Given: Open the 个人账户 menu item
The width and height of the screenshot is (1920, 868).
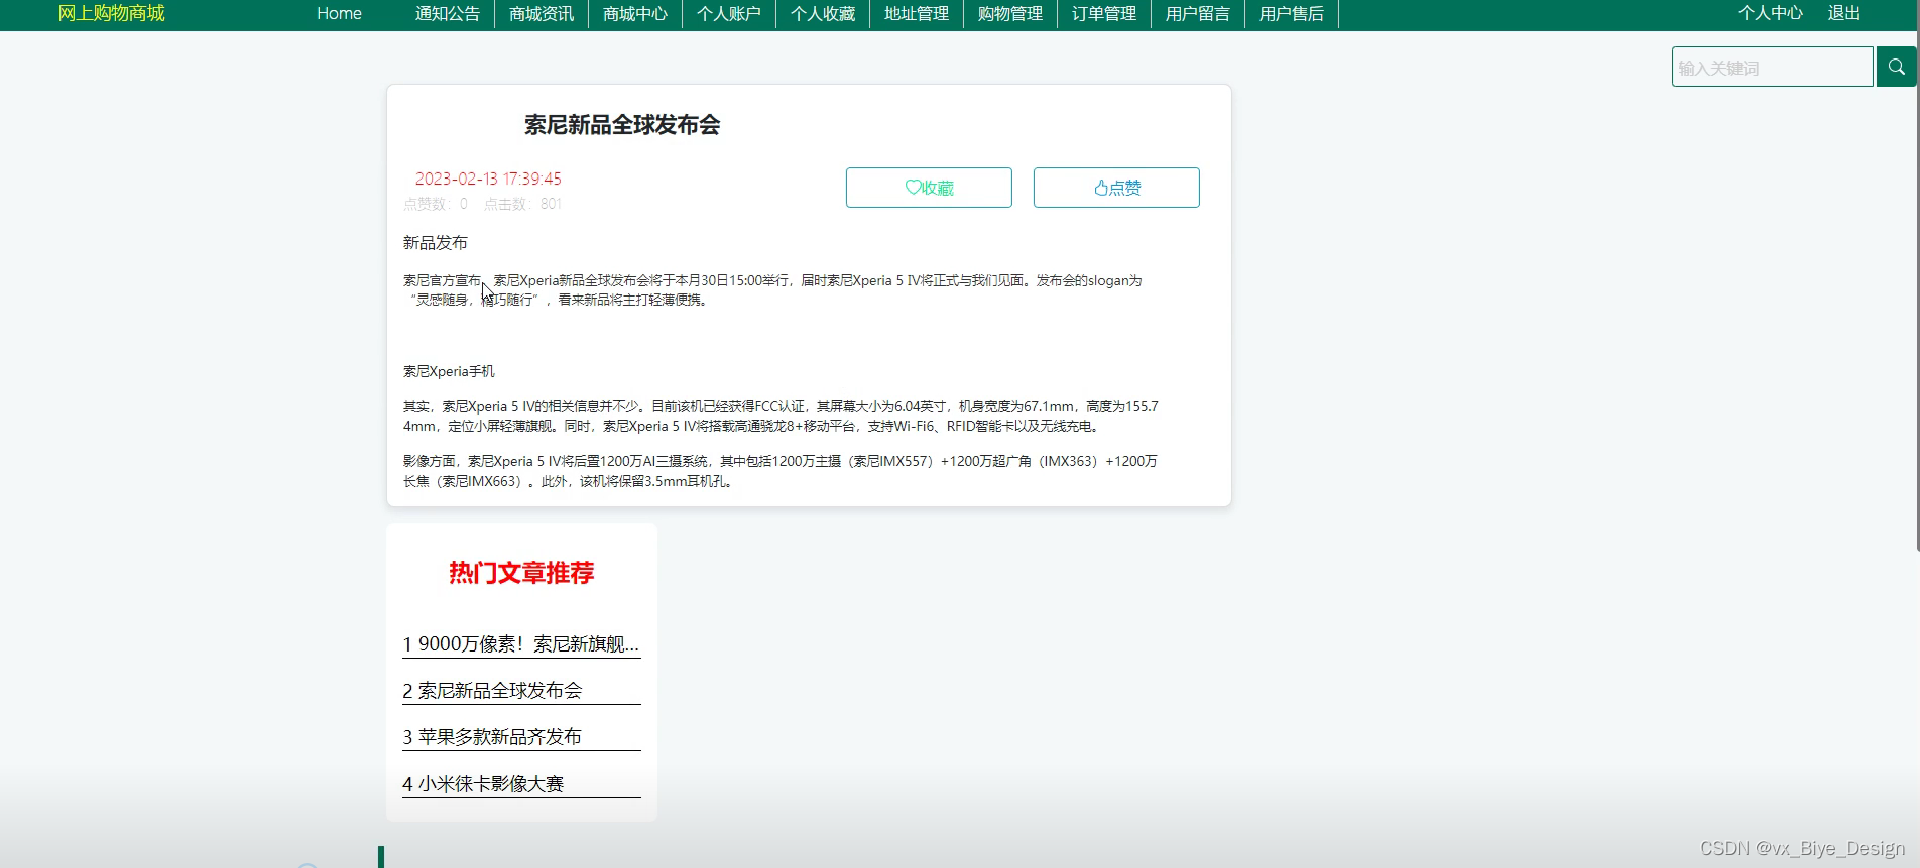Looking at the screenshot, I should pyautogui.click(x=729, y=13).
